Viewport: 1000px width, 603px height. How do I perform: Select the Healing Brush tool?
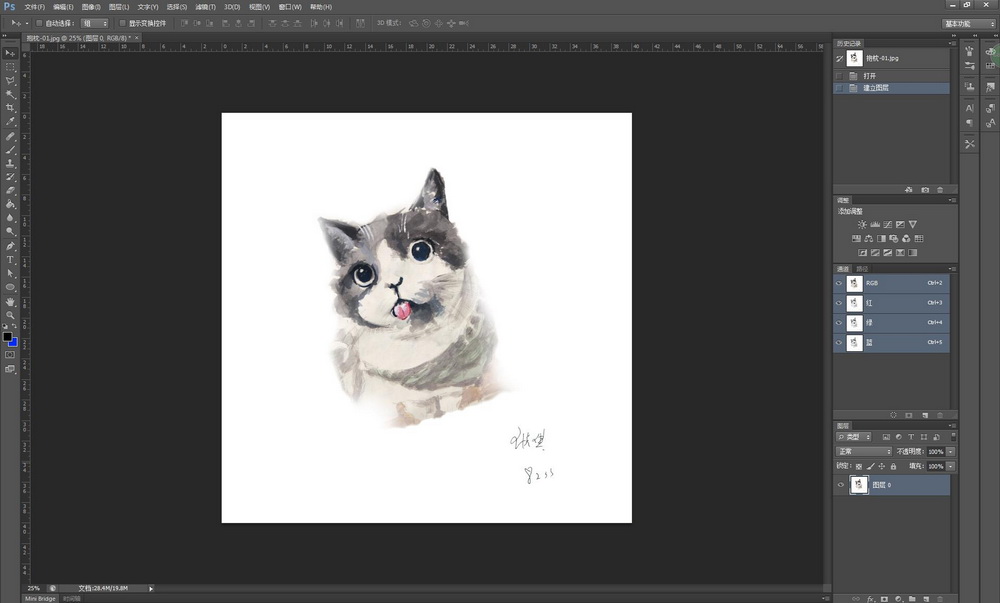point(10,136)
